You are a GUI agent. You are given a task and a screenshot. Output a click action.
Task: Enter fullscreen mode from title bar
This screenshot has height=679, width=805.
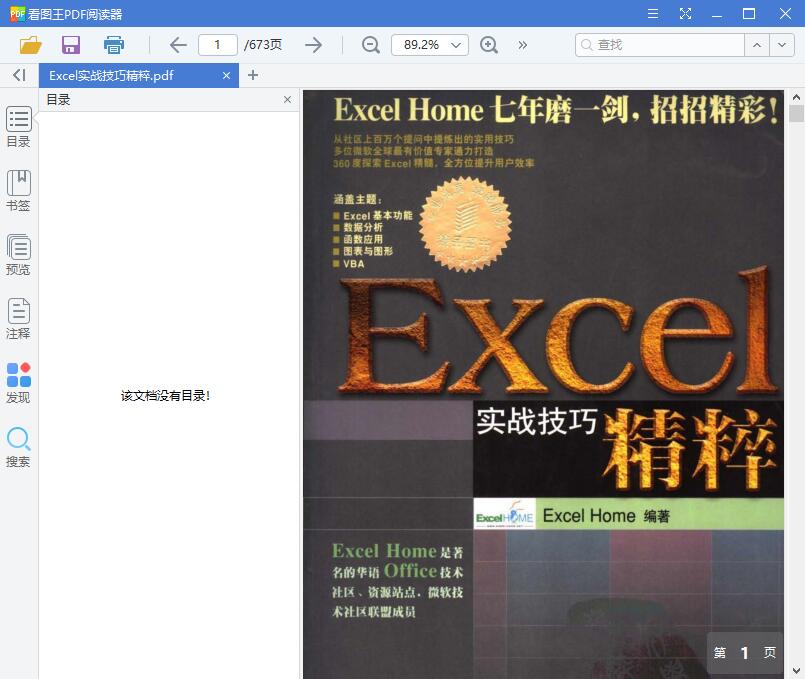[x=685, y=13]
